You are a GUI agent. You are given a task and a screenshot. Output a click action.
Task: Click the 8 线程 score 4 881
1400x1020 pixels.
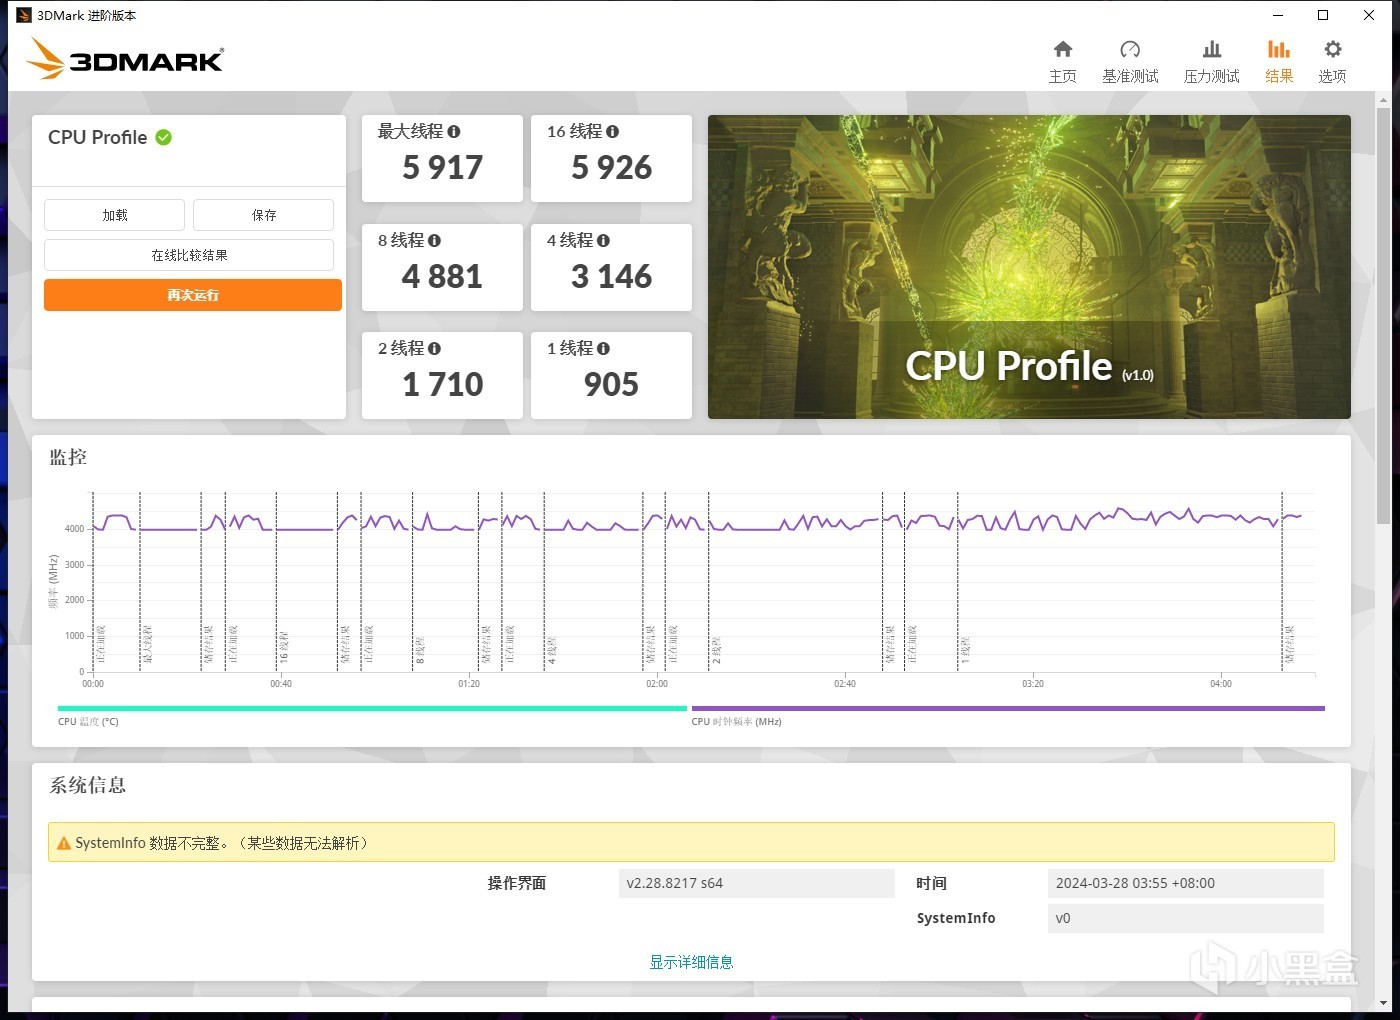point(442,276)
